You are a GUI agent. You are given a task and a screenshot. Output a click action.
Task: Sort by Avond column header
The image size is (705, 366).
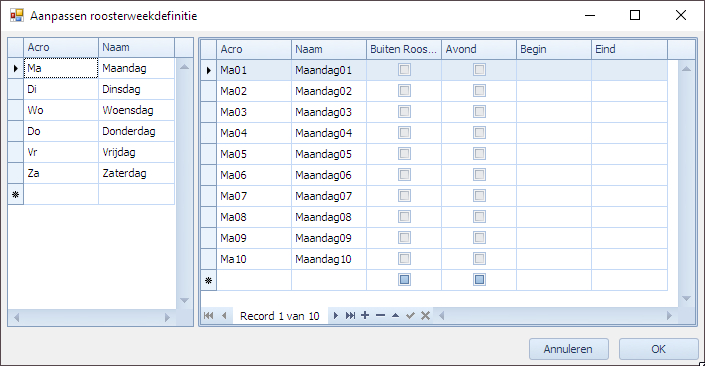479,49
